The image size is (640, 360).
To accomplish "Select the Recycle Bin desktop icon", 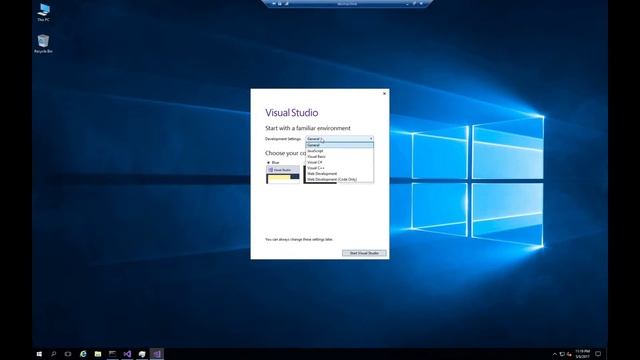I will tap(43, 44).
